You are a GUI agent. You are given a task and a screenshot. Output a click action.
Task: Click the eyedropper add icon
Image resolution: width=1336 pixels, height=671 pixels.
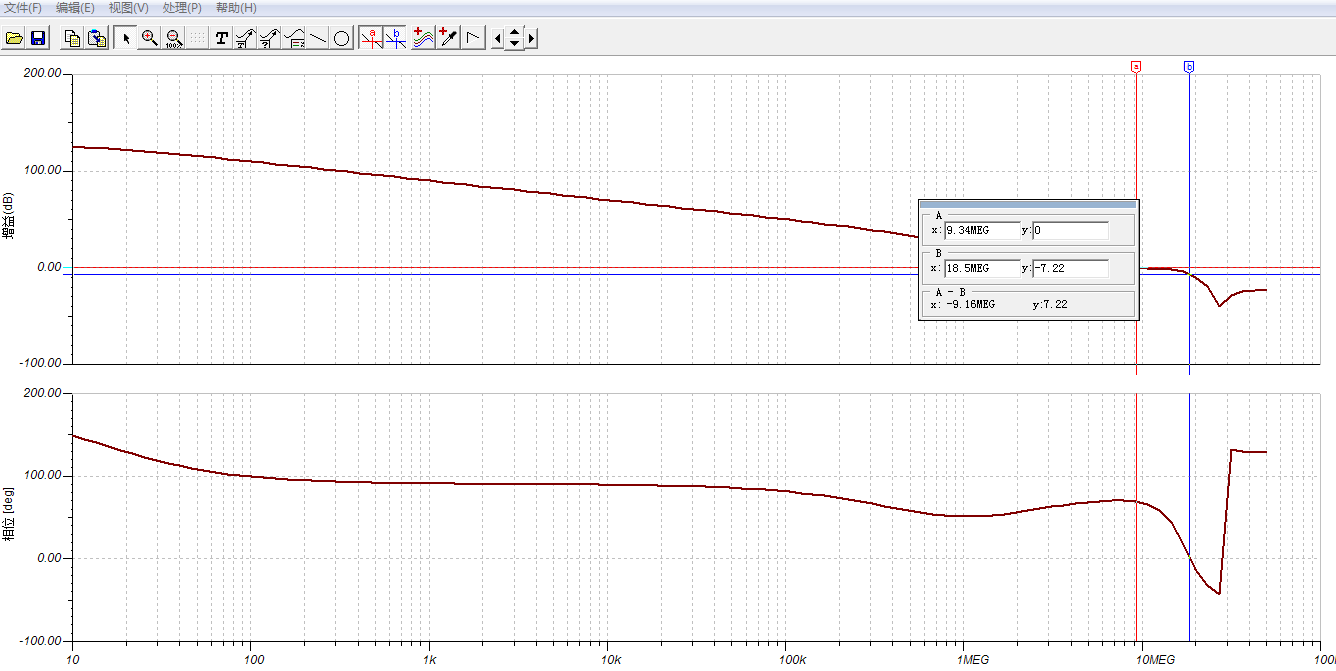coord(449,38)
